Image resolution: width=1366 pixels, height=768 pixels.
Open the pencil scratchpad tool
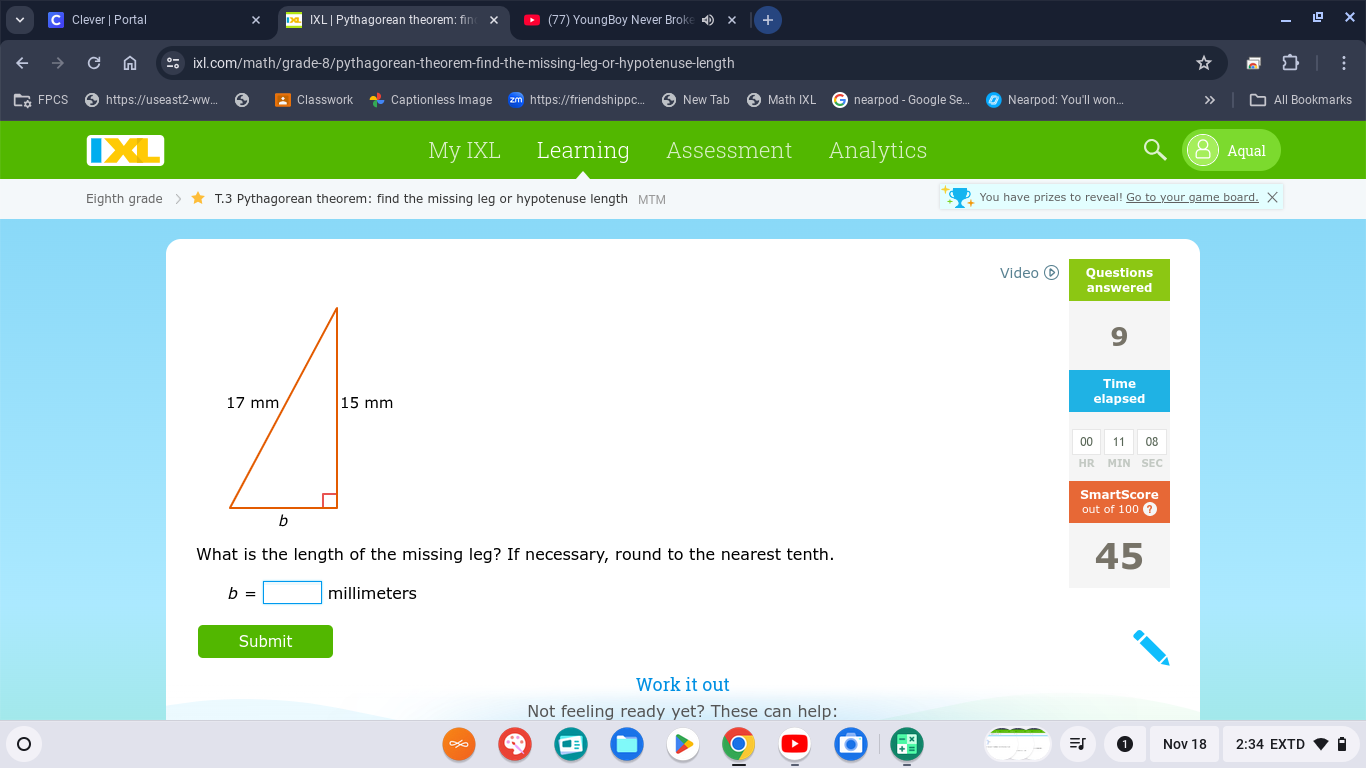tap(1151, 647)
